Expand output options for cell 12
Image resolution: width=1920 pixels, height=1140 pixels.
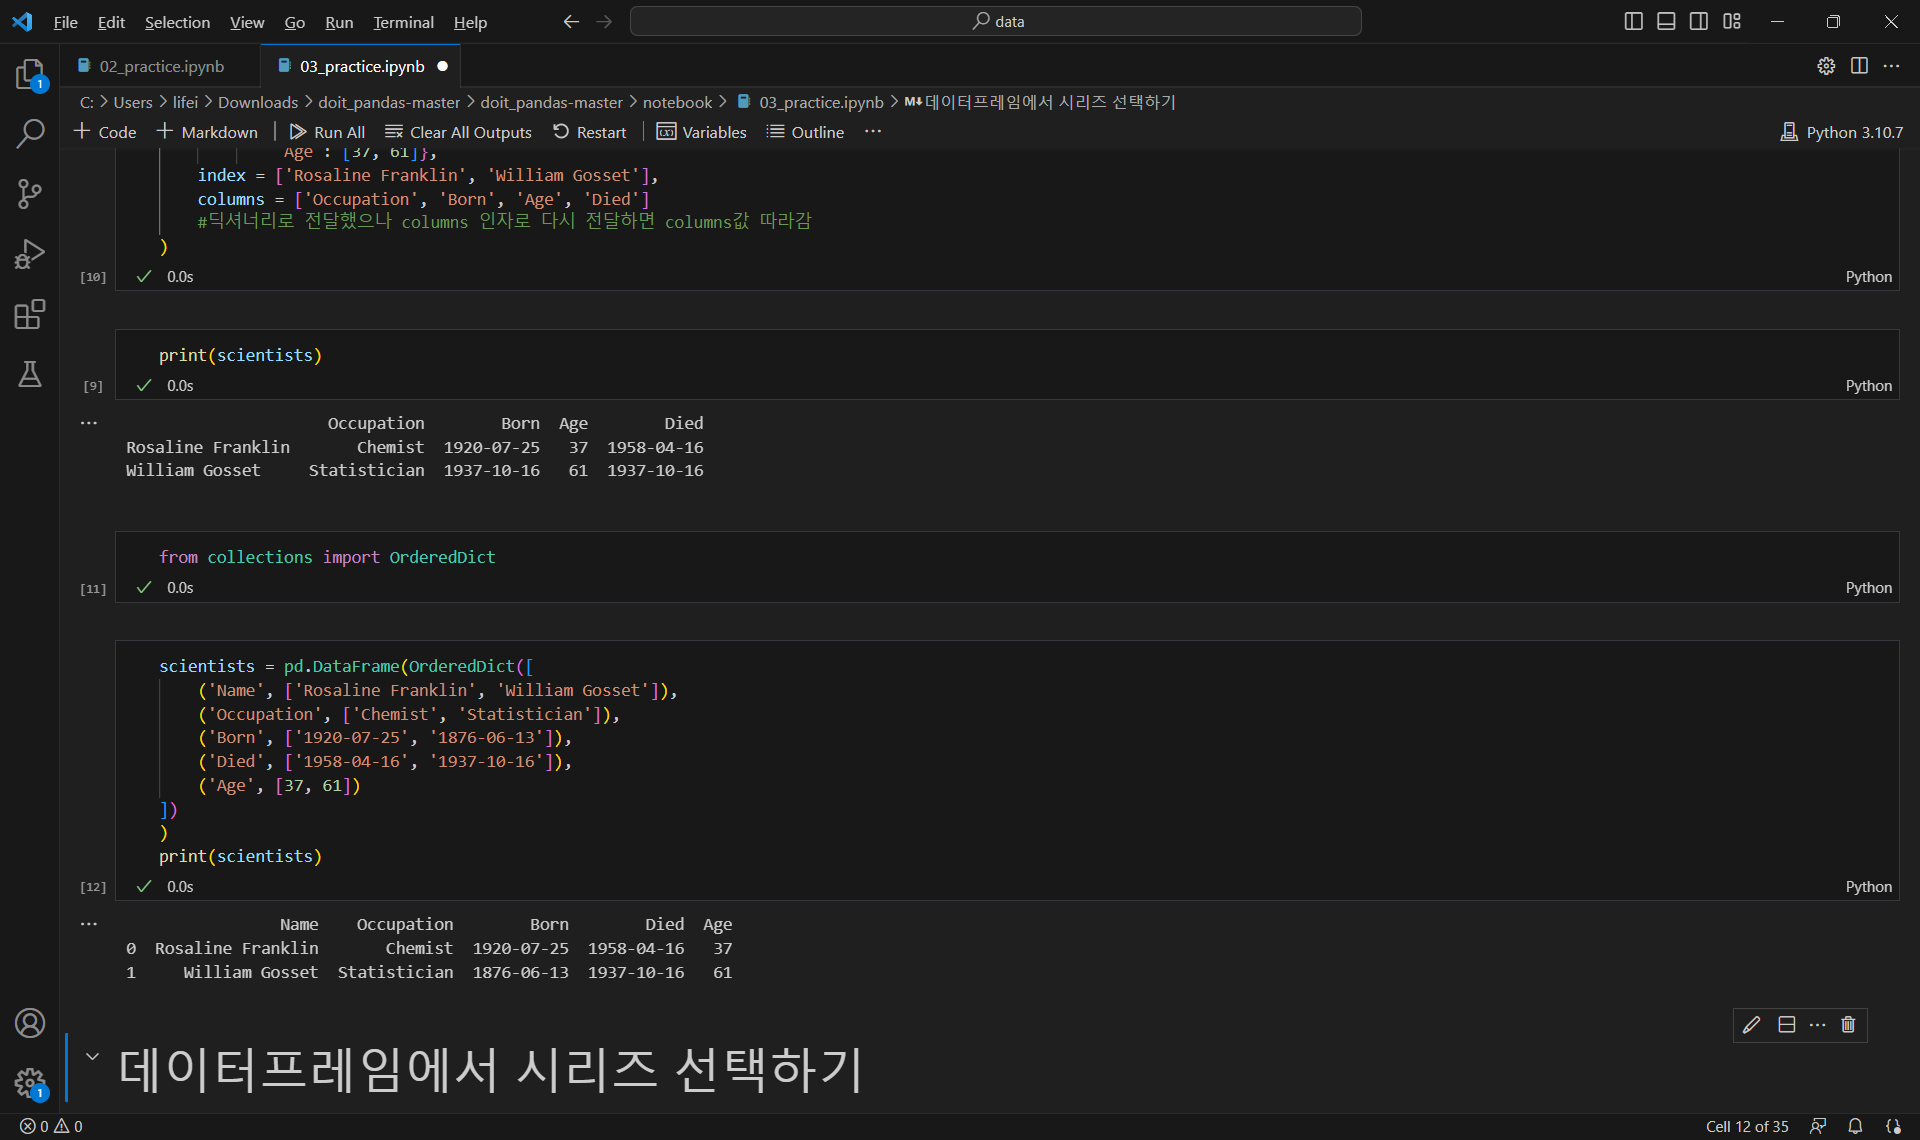[x=89, y=924]
